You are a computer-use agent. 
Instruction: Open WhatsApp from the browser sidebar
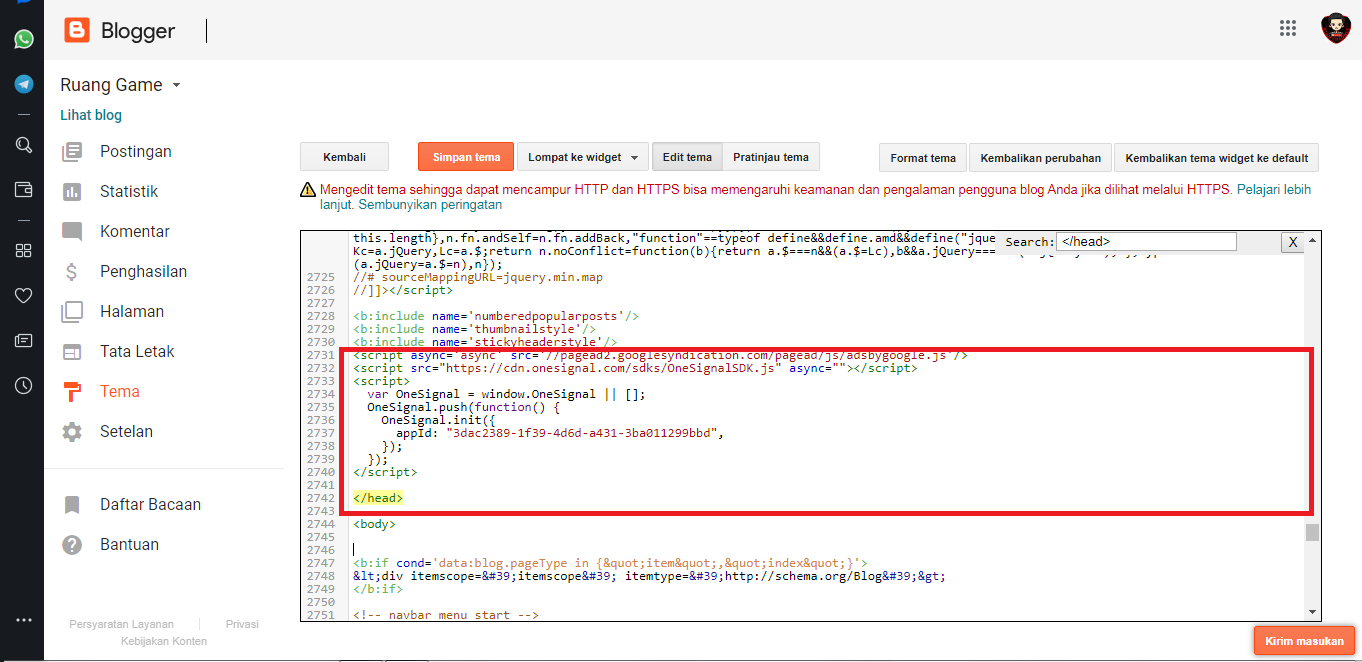coord(23,39)
